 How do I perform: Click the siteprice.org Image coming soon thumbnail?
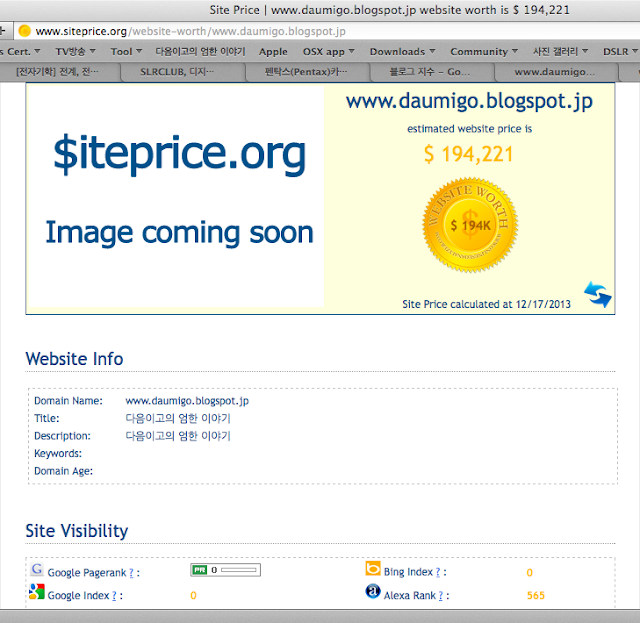pos(176,196)
